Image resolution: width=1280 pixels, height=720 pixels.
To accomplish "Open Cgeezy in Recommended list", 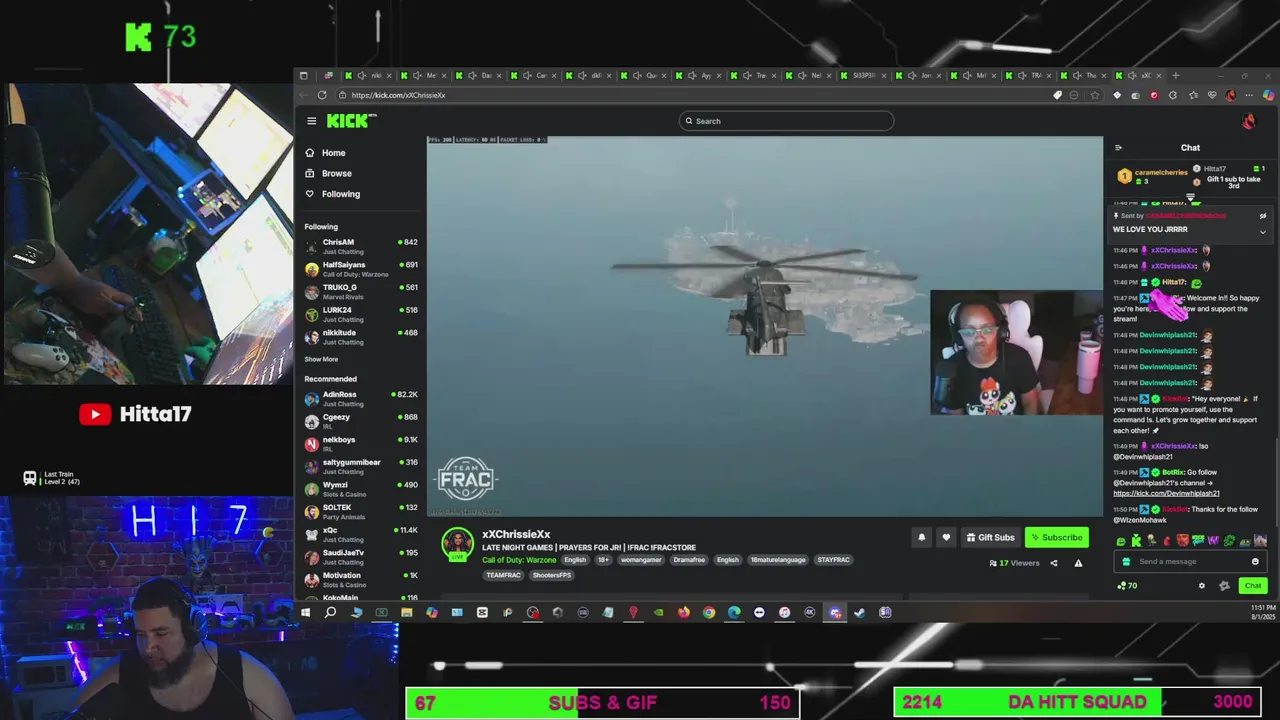I will coord(360,421).
